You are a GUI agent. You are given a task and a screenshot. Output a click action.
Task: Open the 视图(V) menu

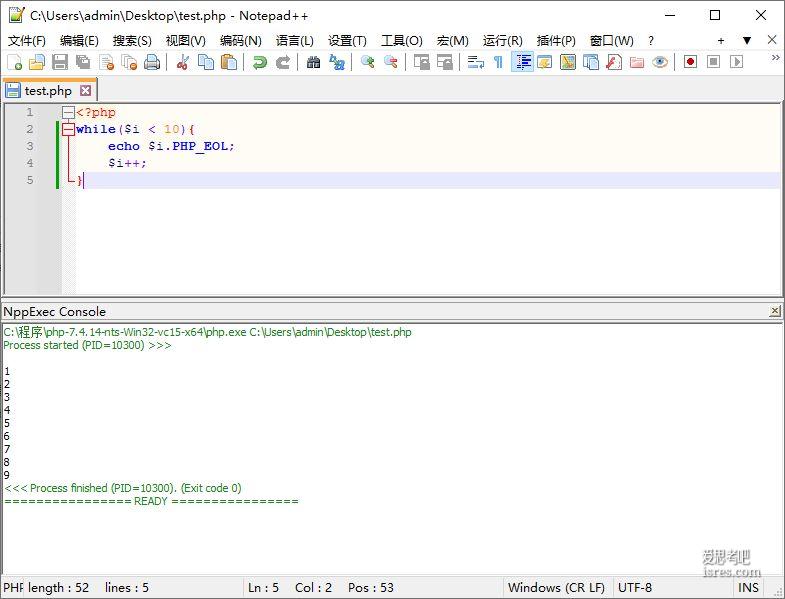186,41
